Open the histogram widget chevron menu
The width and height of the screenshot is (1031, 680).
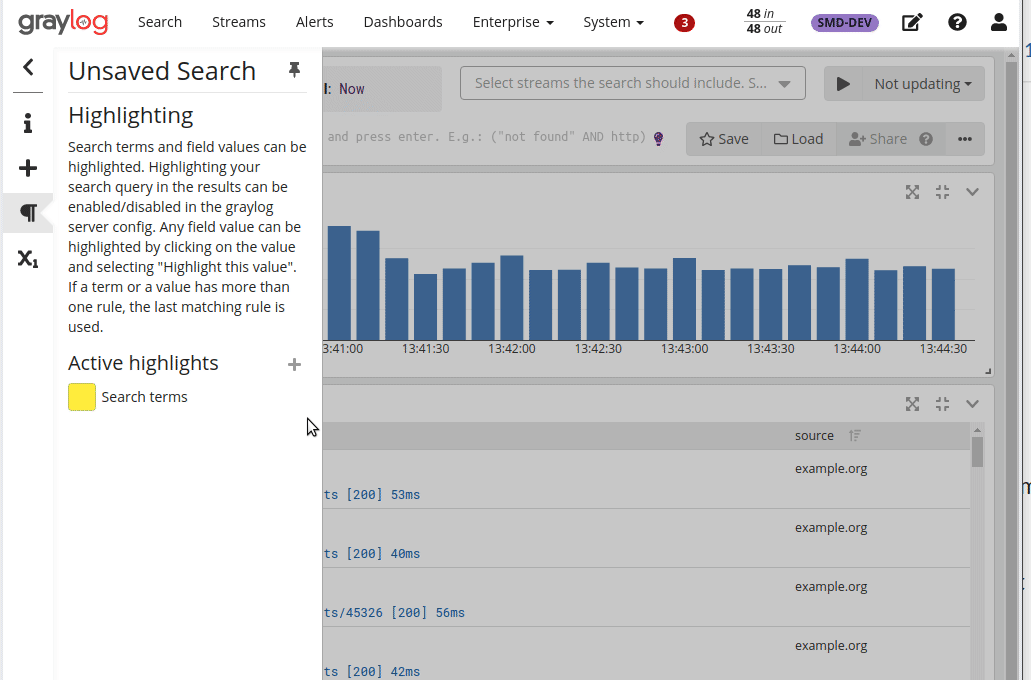click(x=972, y=192)
